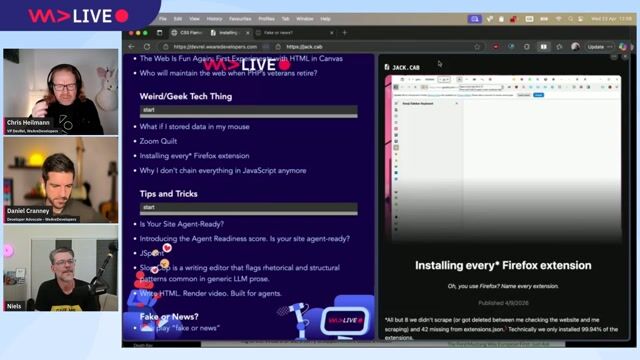The image size is (640, 360).
Task: Open the profile avatar in browser toolbar
Action: (576, 47)
